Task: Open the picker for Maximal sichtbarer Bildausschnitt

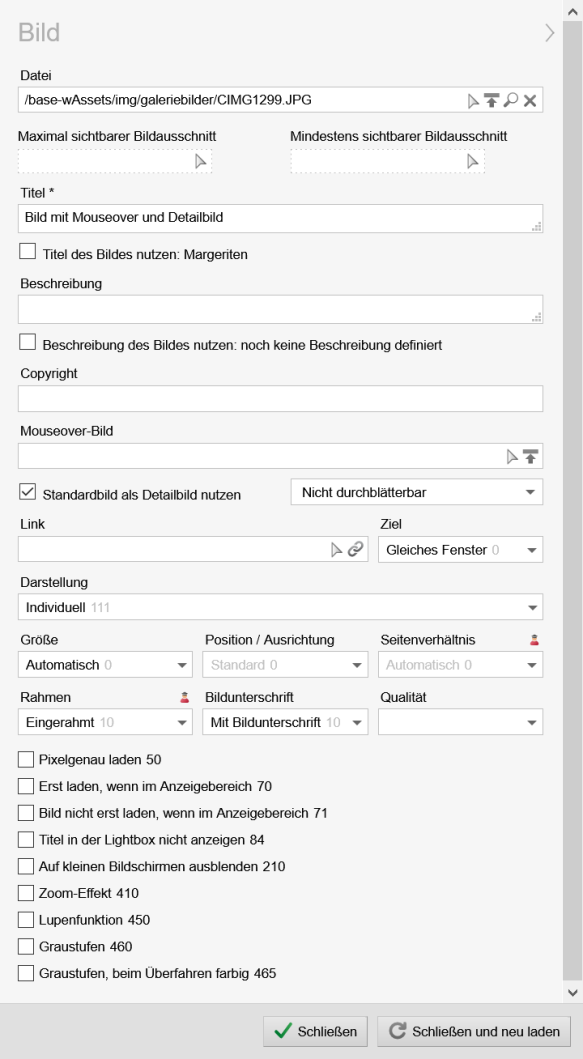Action: [x=200, y=162]
